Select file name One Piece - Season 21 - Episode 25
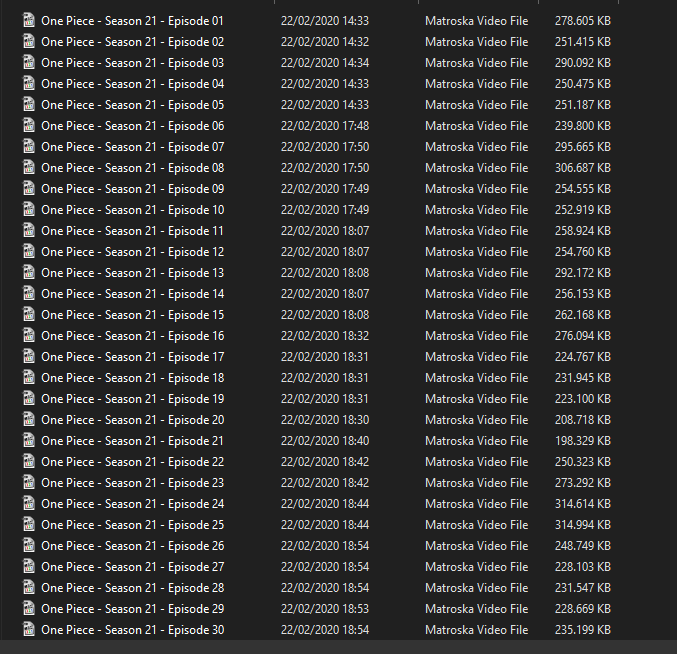This screenshot has height=654, width=677. [133, 525]
